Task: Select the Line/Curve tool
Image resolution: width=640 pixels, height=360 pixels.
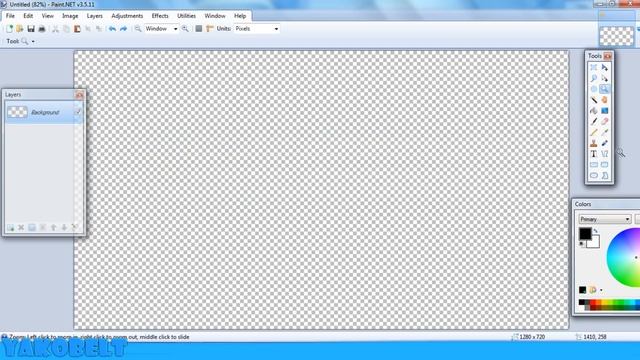Action: click(604, 154)
